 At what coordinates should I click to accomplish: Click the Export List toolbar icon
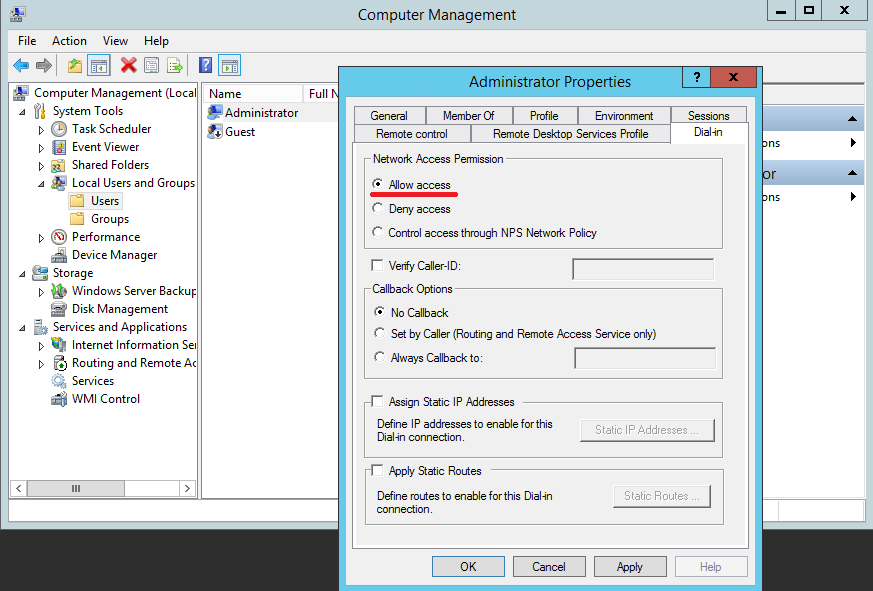pyautogui.click(x=175, y=66)
